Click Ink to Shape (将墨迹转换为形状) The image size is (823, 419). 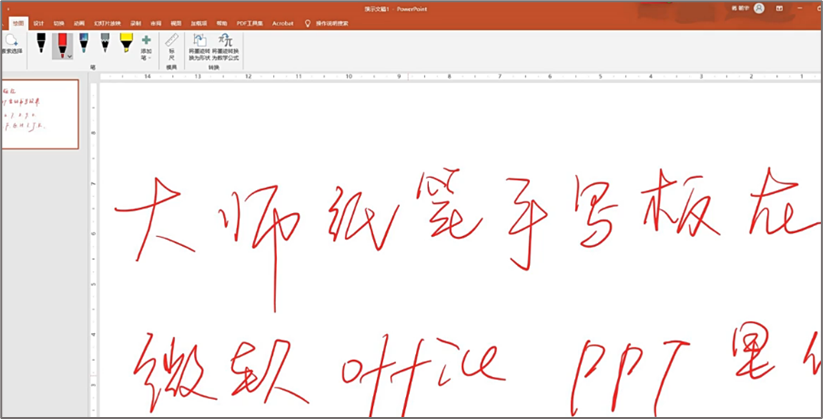coord(199,47)
